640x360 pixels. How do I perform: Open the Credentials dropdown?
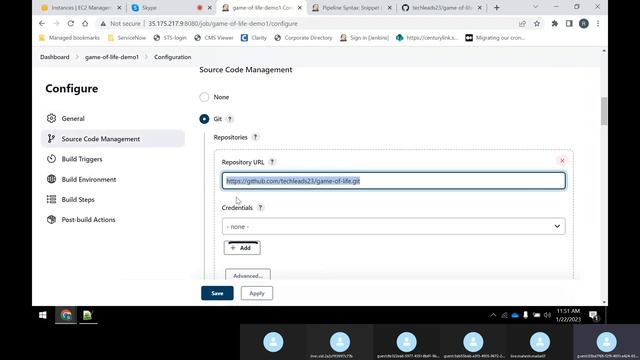tap(393, 227)
